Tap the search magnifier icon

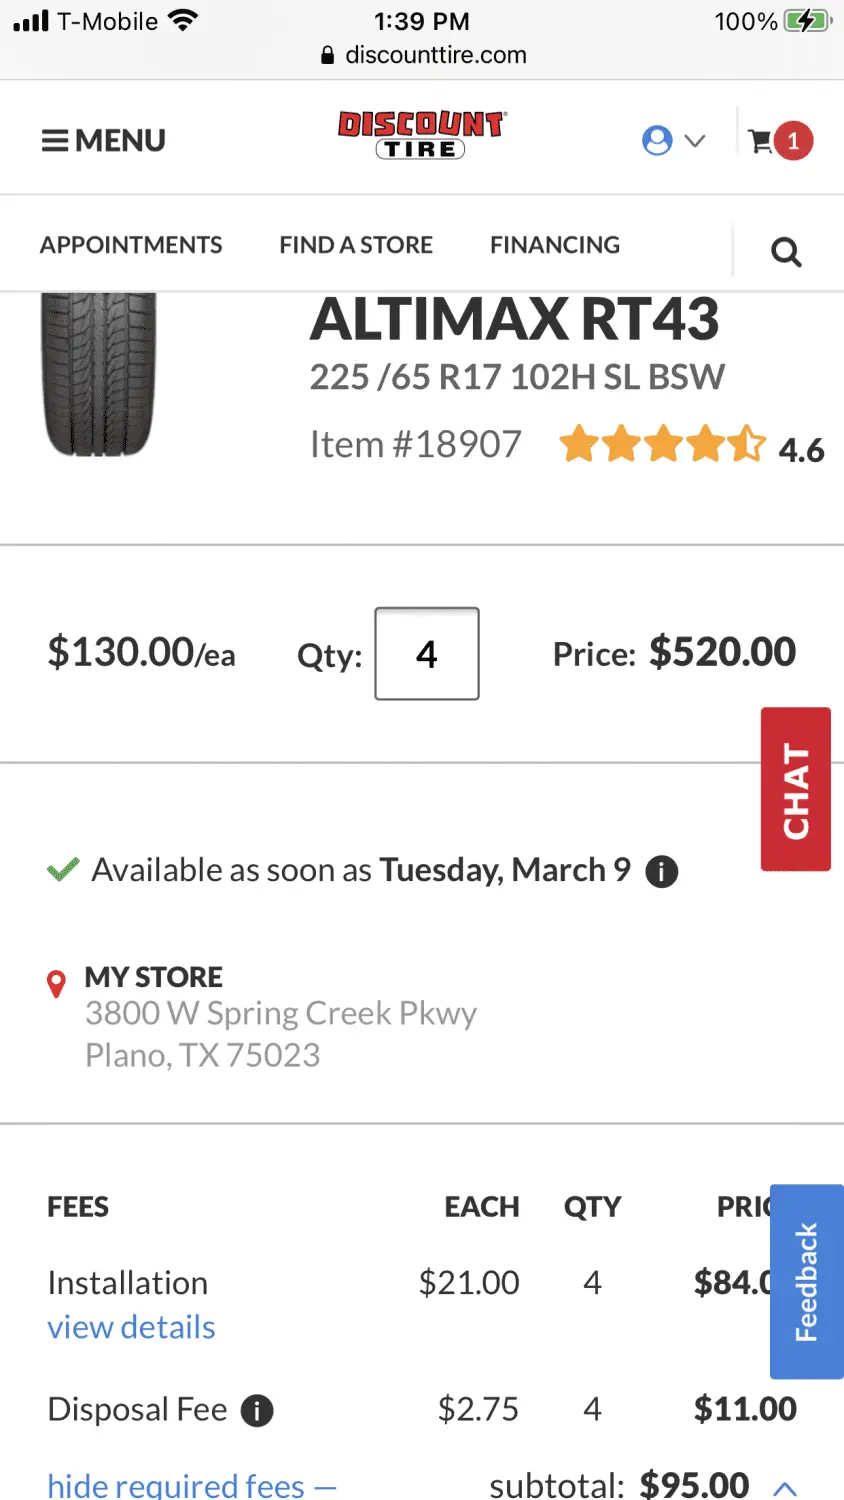pyautogui.click(x=786, y=252)
